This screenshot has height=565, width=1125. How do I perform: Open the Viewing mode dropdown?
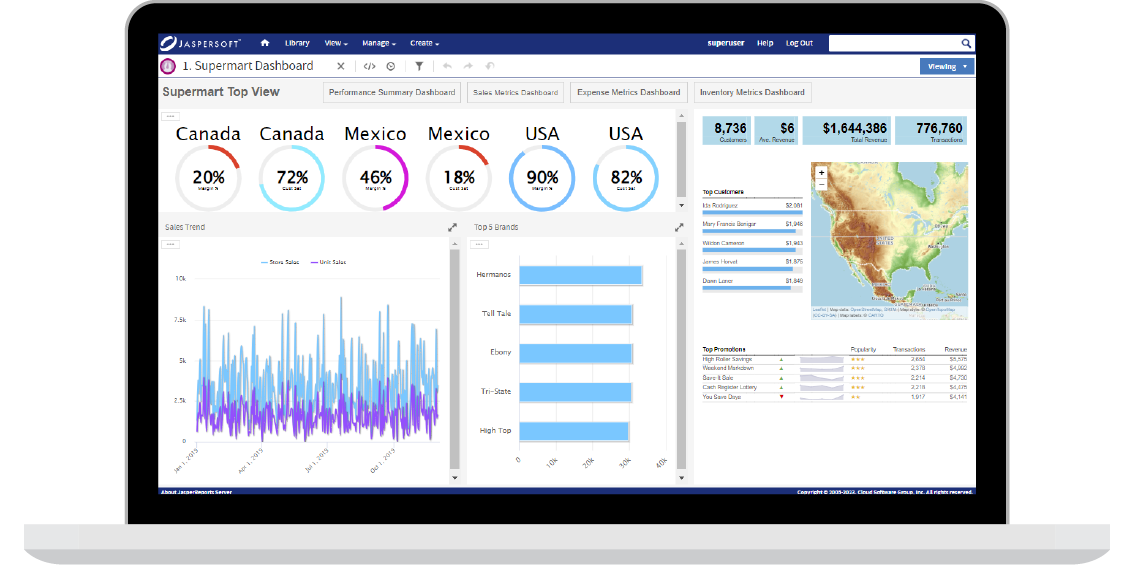[x=947, y=67]
